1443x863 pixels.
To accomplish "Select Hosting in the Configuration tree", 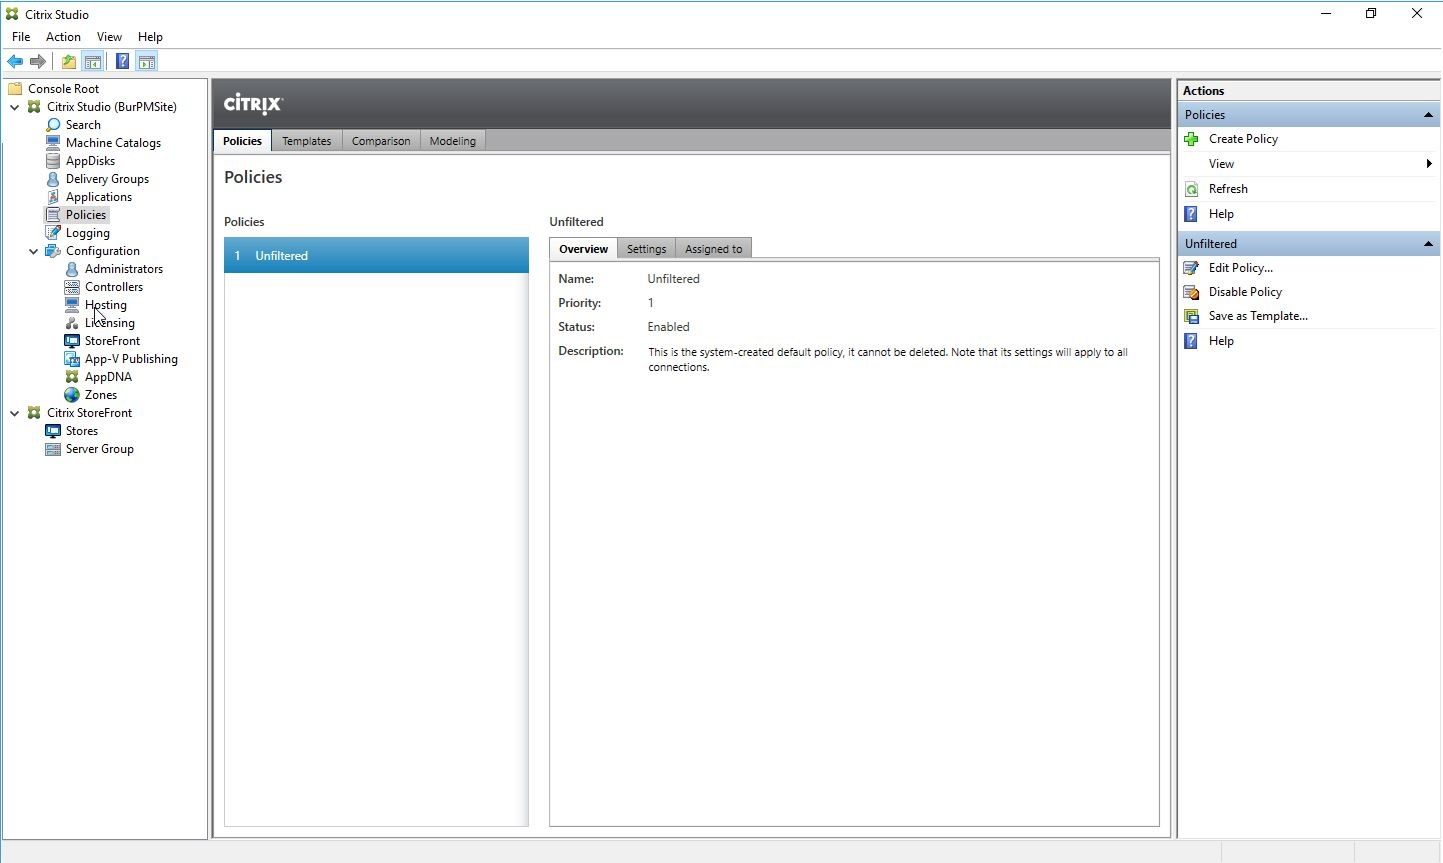I will pyautogui.click(x=105, y=305).
